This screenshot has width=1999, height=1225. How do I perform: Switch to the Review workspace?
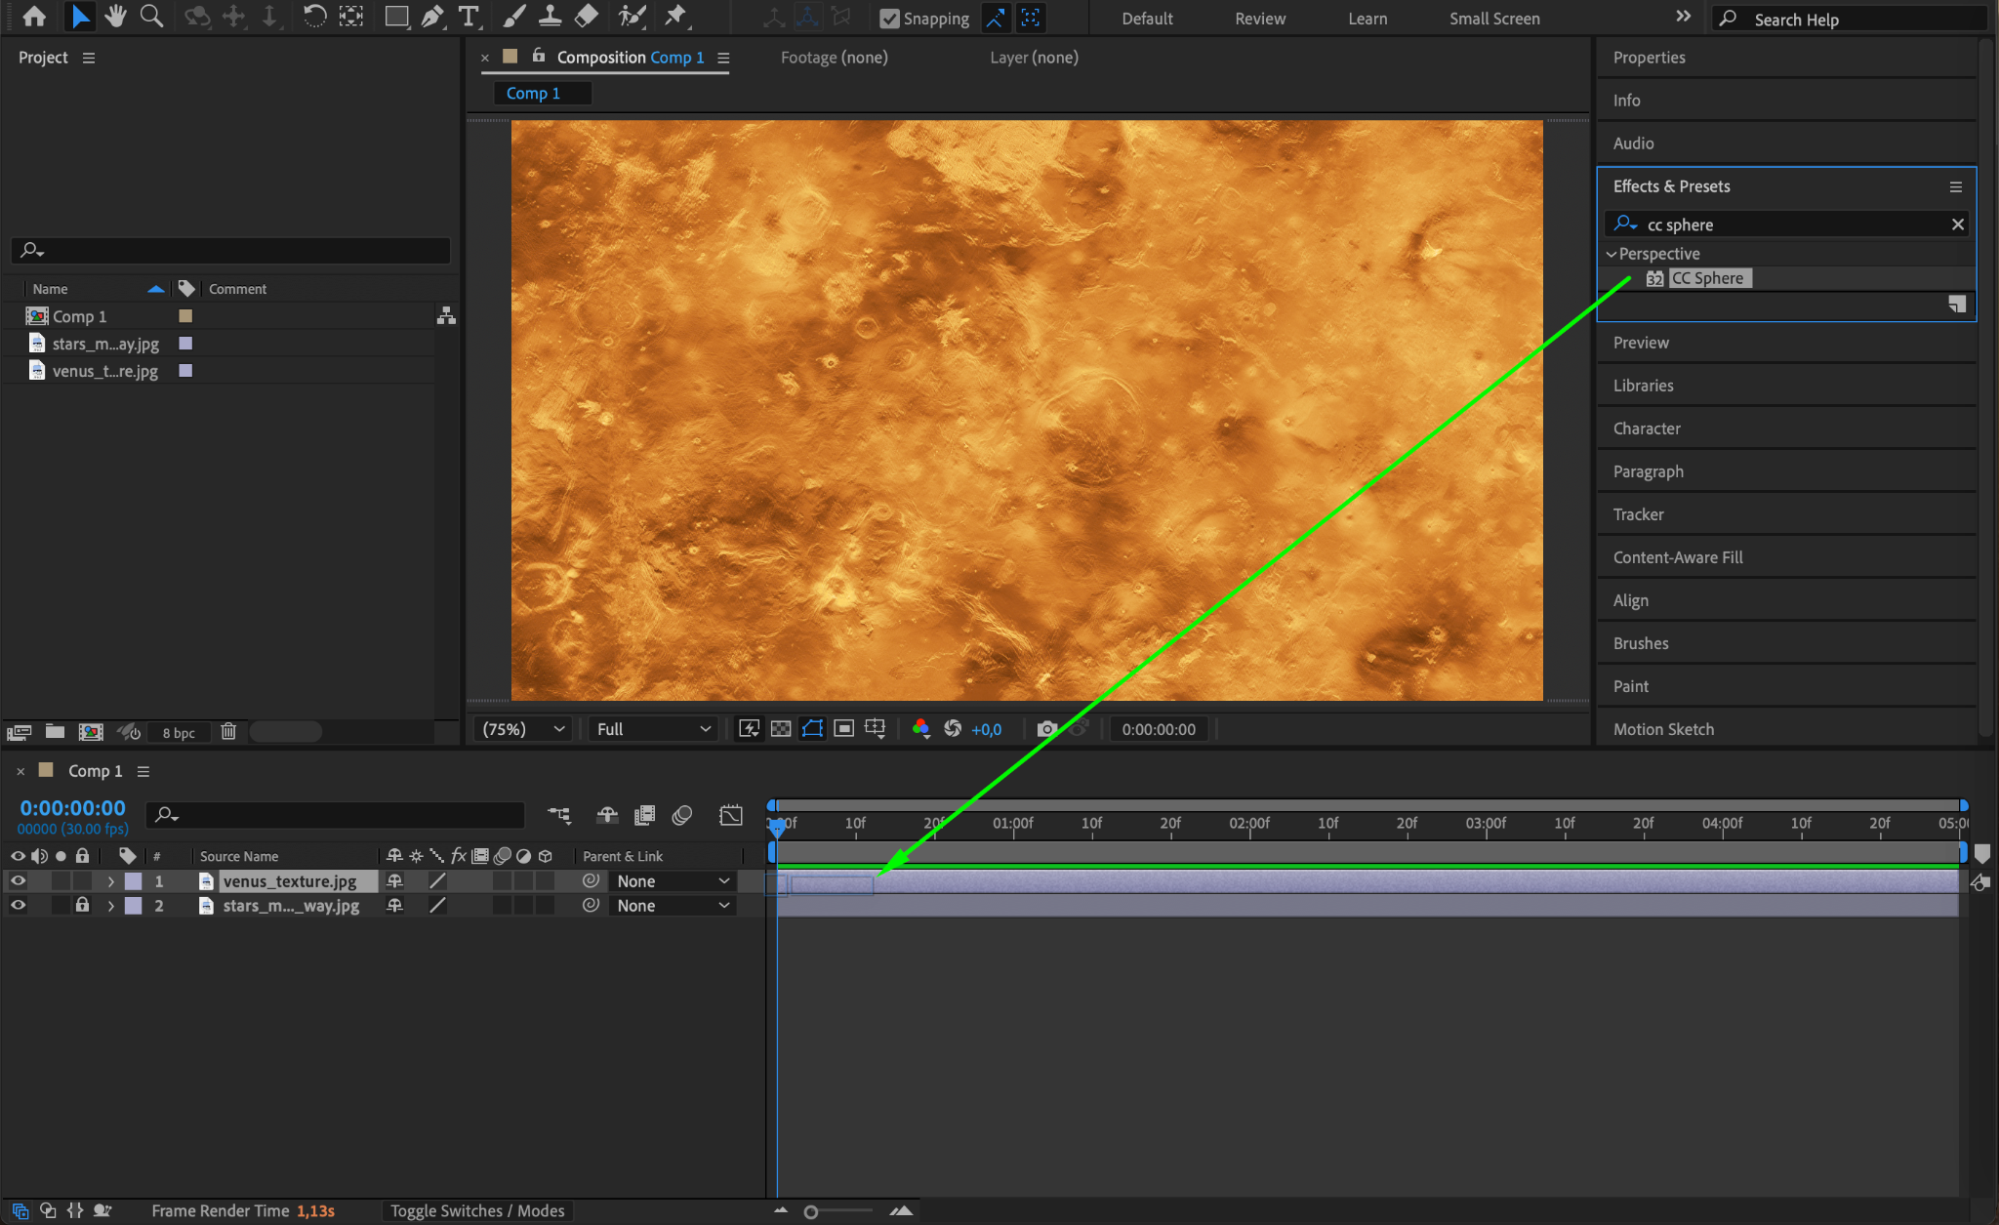pos(1259,18)
